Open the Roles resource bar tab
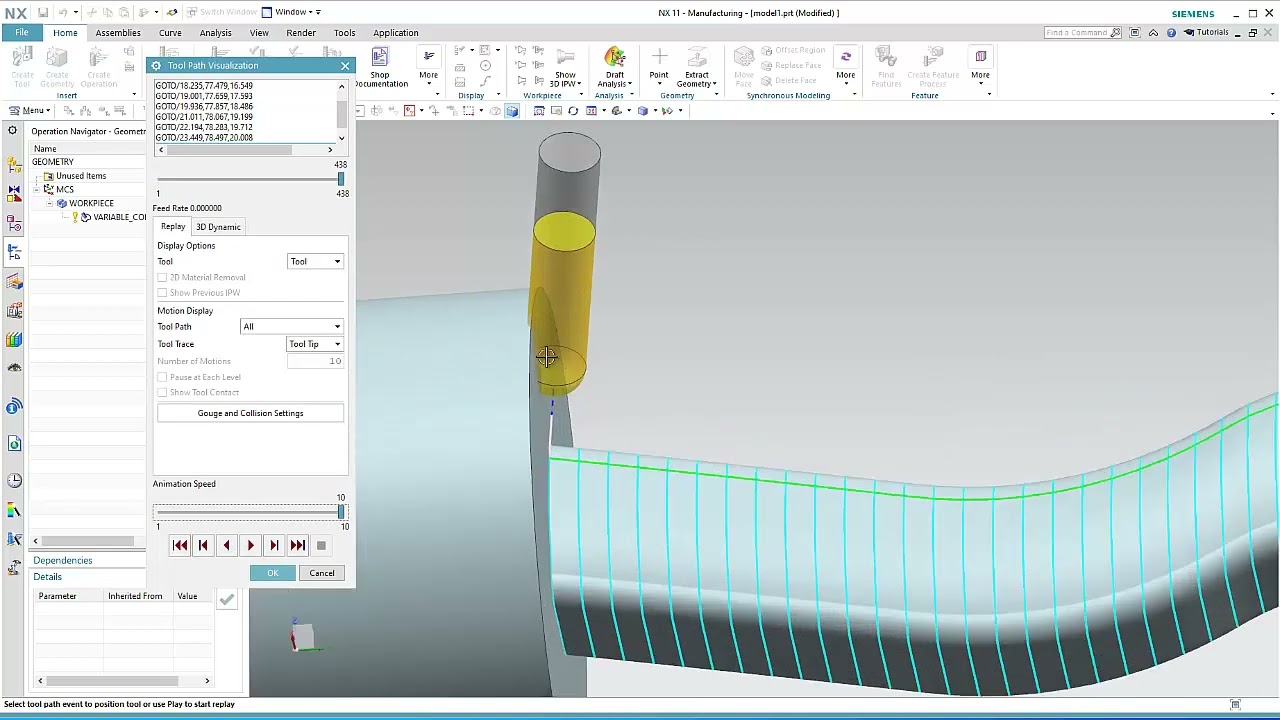This screenshot has height=720, width=1280. pyautogui.click(x=14, y=568)
